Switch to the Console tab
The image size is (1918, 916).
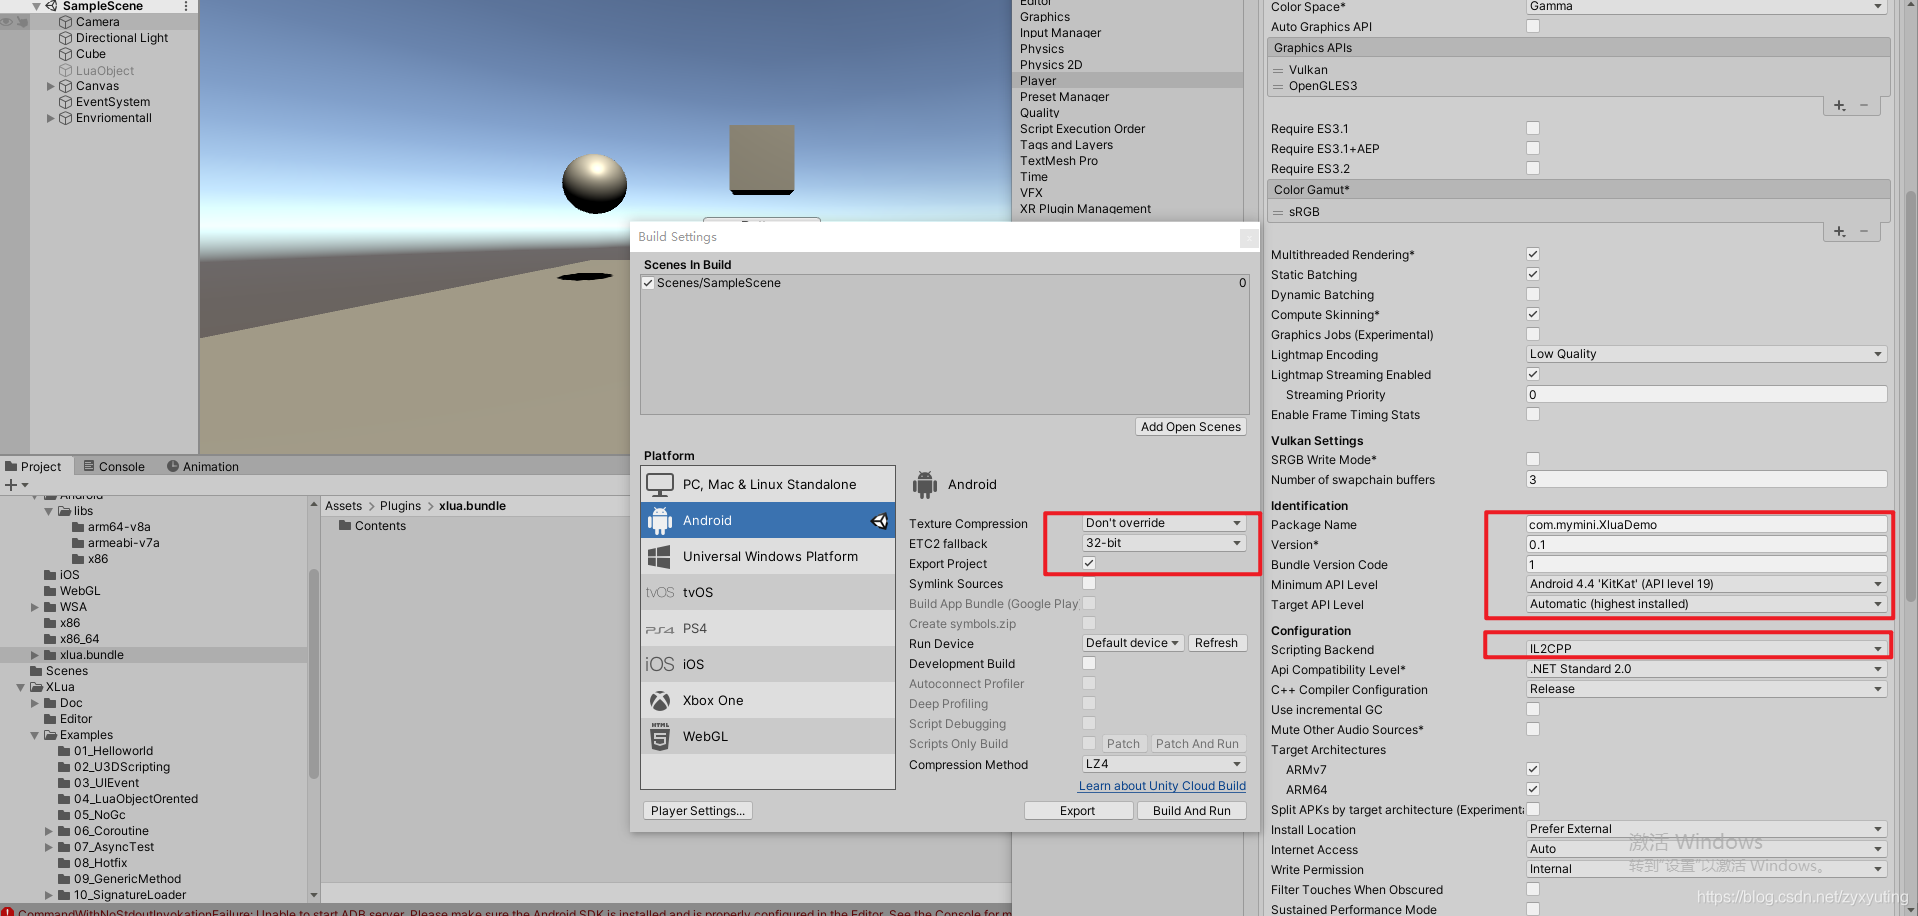point(114,466)
